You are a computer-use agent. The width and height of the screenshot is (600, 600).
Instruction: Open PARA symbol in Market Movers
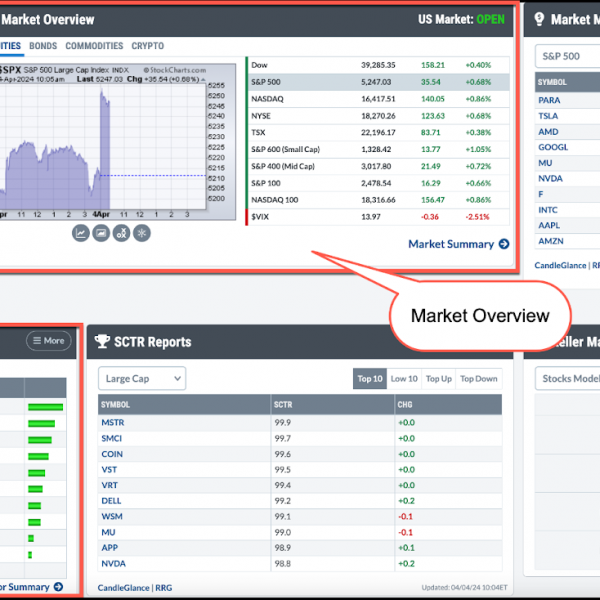(549, 100)
